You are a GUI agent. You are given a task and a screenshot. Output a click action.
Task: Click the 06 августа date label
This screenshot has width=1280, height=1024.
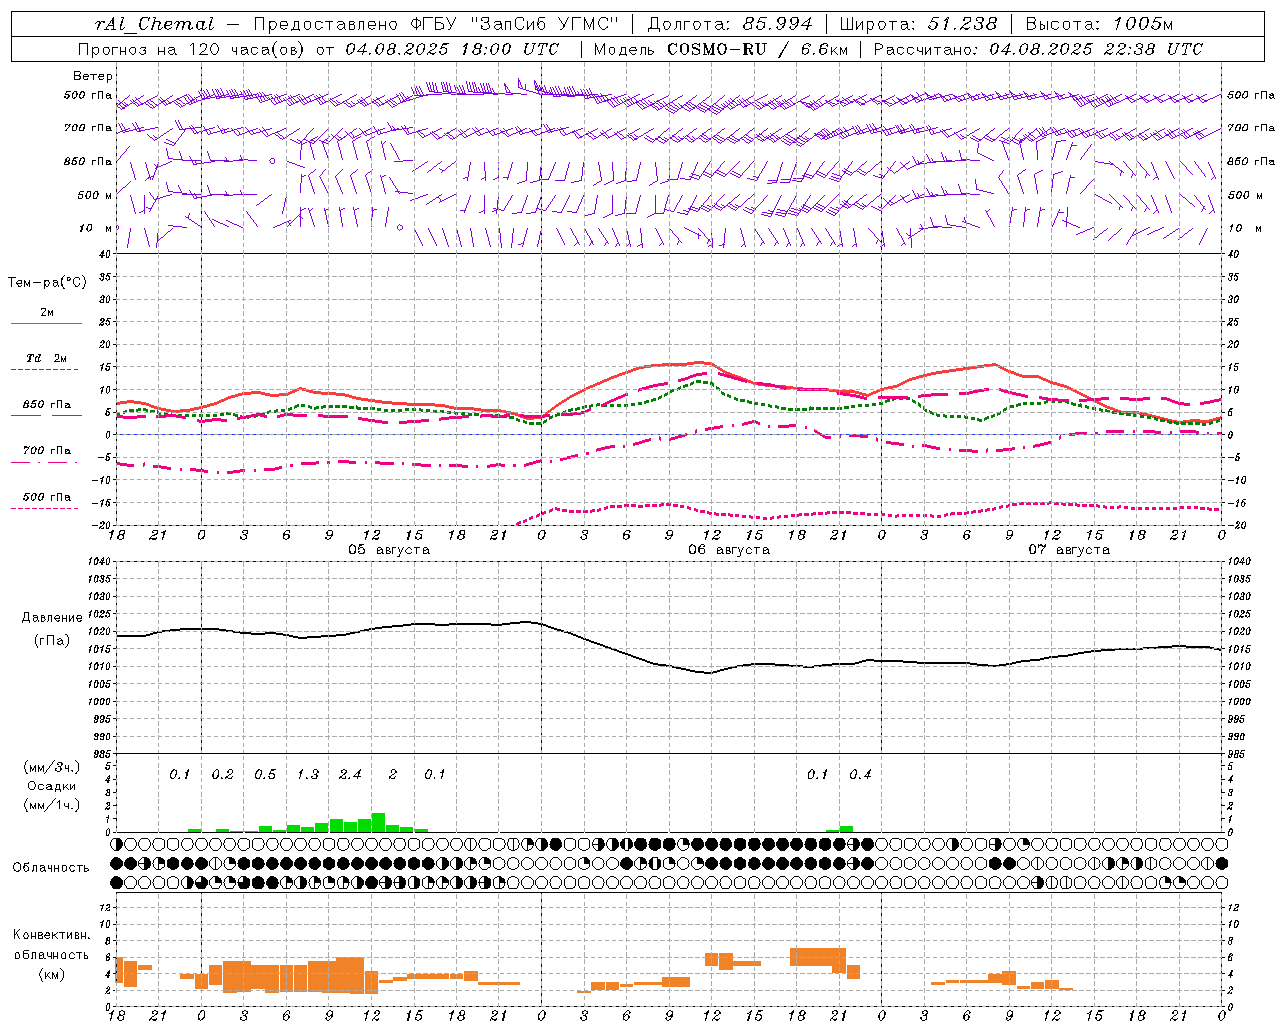tap(729, 550)
